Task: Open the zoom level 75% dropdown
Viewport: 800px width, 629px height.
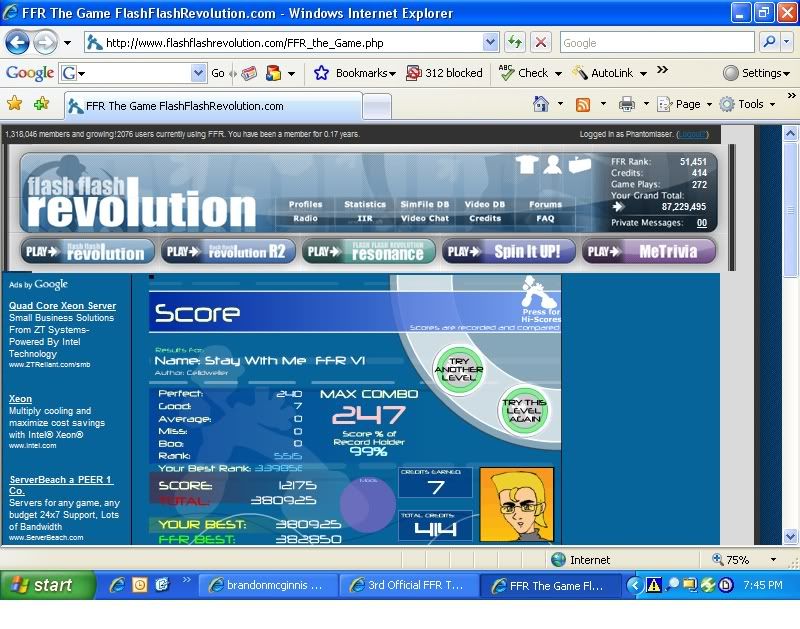Action: tap(773, 560)
